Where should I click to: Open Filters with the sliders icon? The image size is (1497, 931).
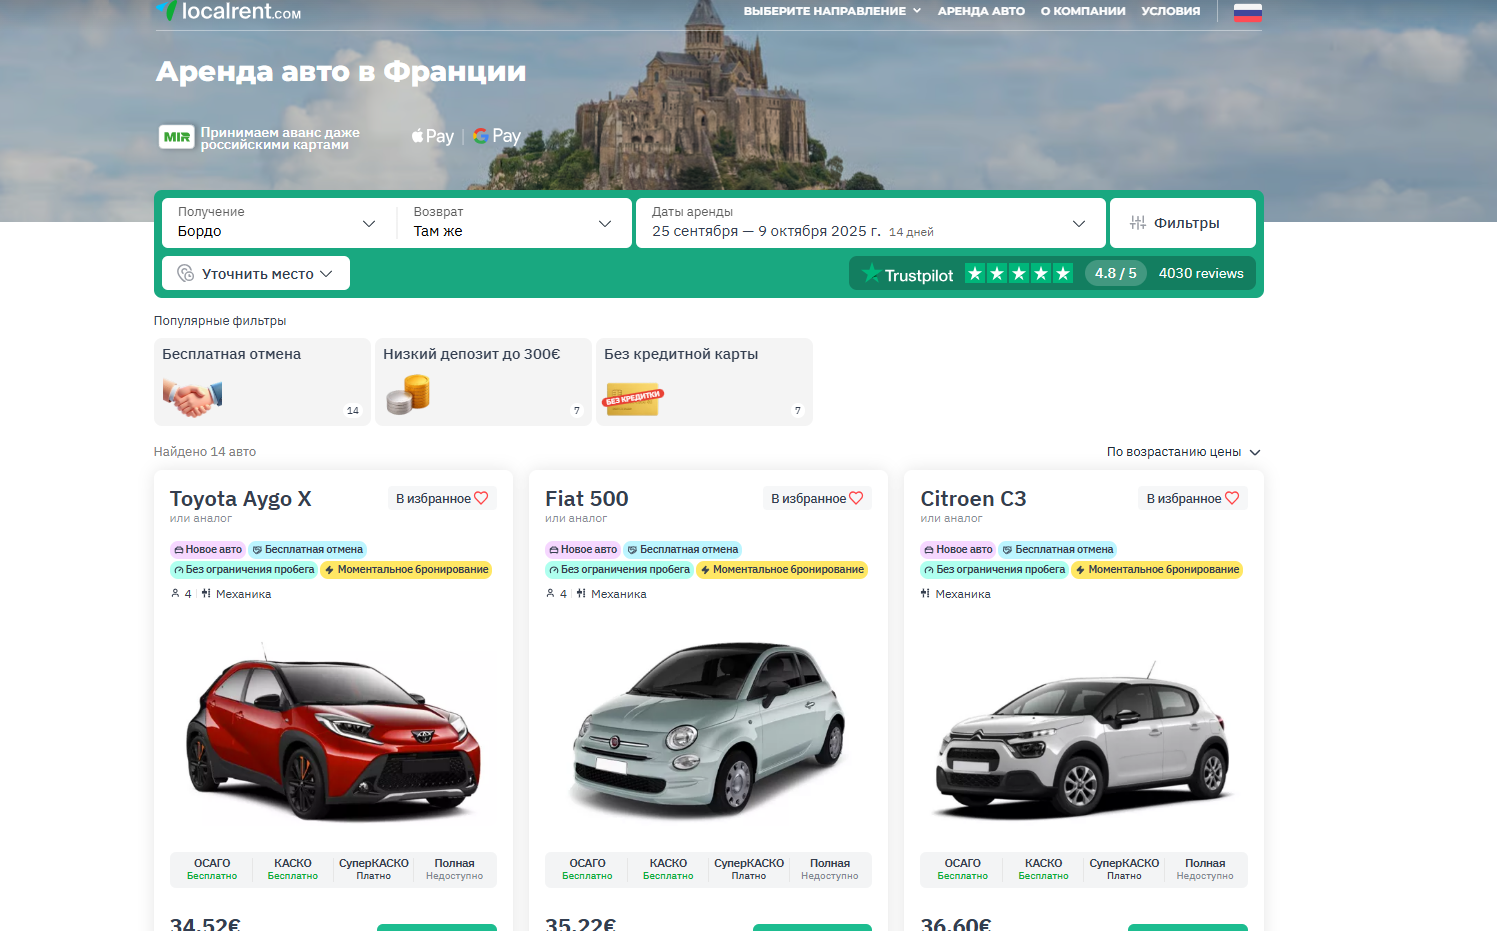coord(1182,223)
